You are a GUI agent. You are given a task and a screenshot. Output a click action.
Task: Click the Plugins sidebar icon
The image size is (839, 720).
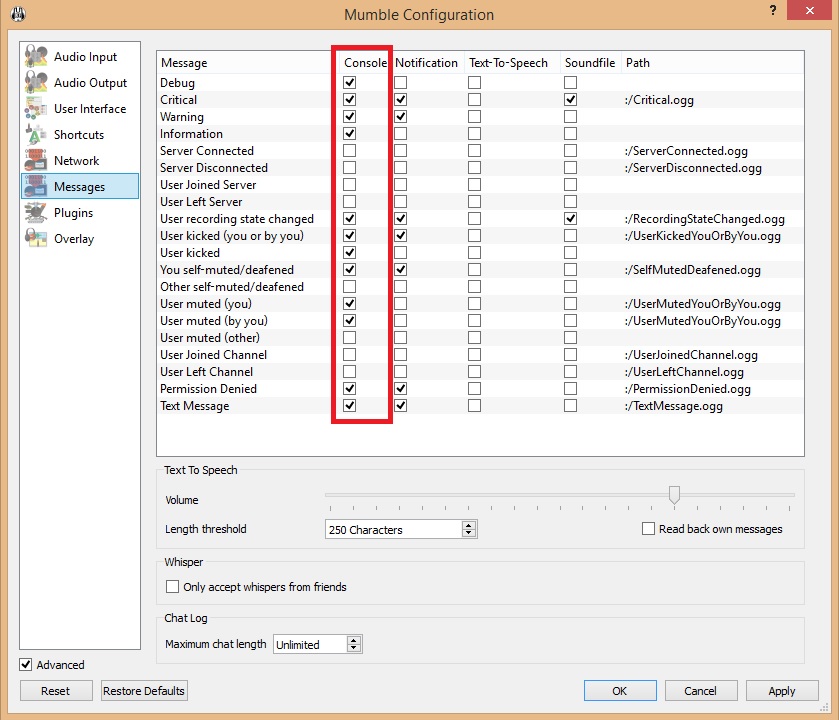pyautogui.click(x=36, y=212)
